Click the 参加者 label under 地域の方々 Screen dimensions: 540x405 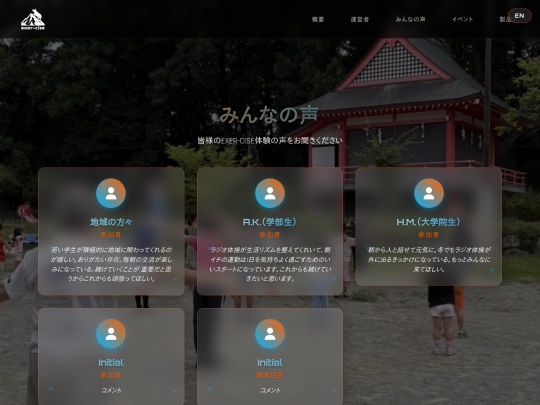tap(111, 235)
